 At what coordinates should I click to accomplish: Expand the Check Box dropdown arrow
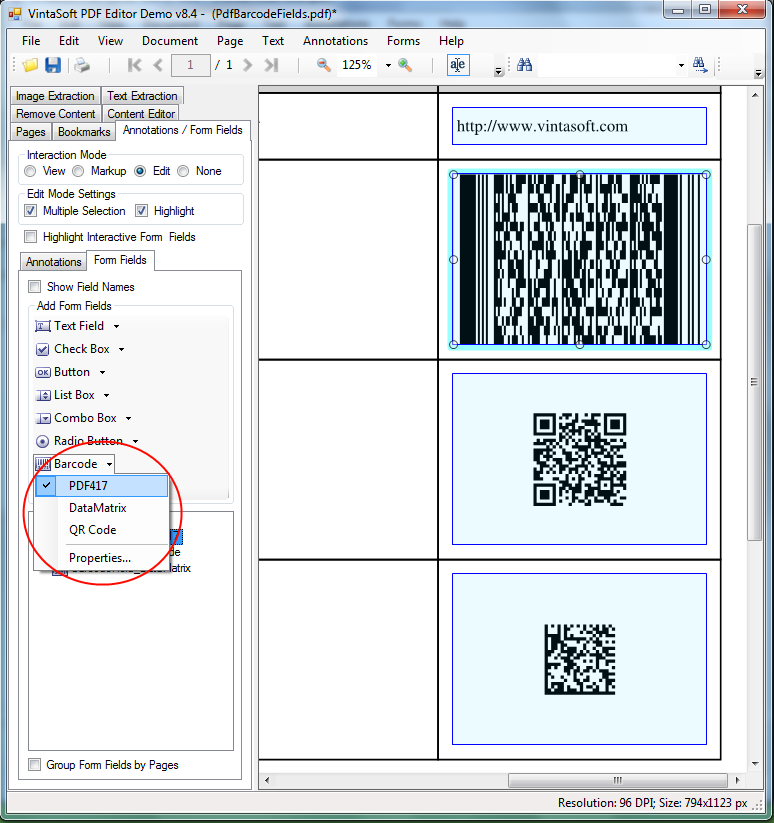point(121,350)
